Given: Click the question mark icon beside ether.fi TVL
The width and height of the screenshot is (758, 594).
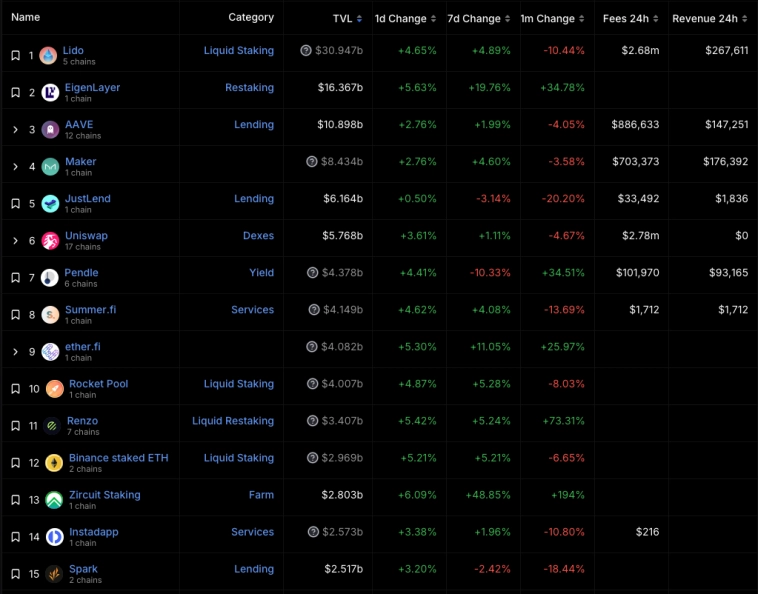Looking at the screenshot, I should click(312, 347).
